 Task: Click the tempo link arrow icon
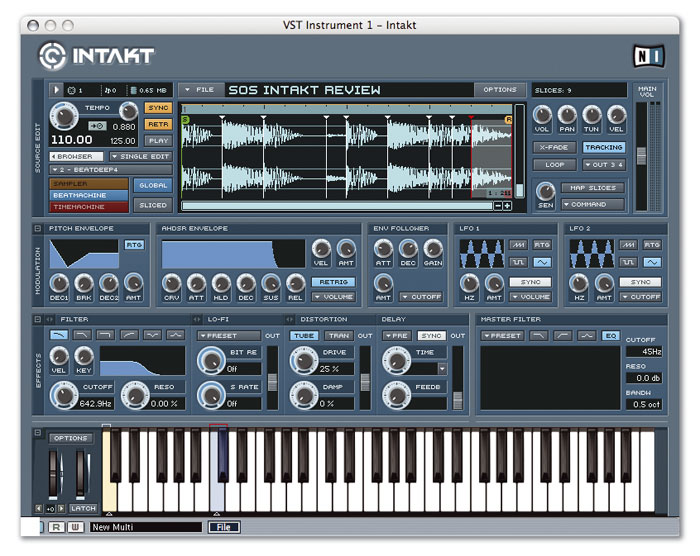click(x=98, y=126)
